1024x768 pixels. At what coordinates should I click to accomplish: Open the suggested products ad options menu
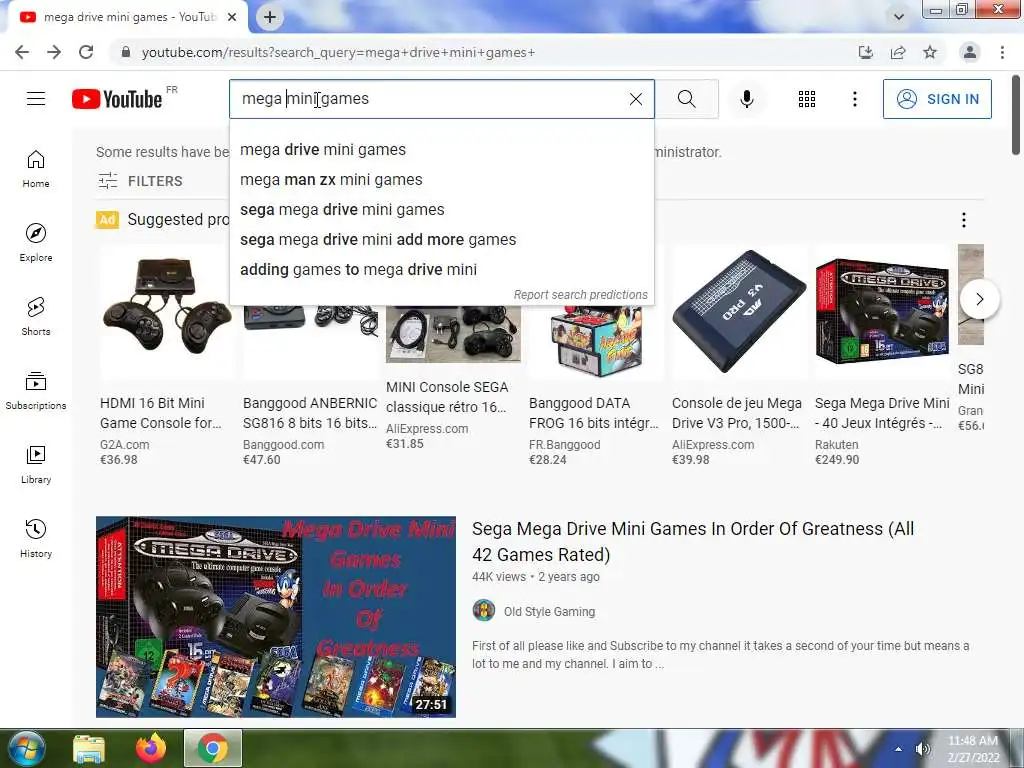coord(963,220)
